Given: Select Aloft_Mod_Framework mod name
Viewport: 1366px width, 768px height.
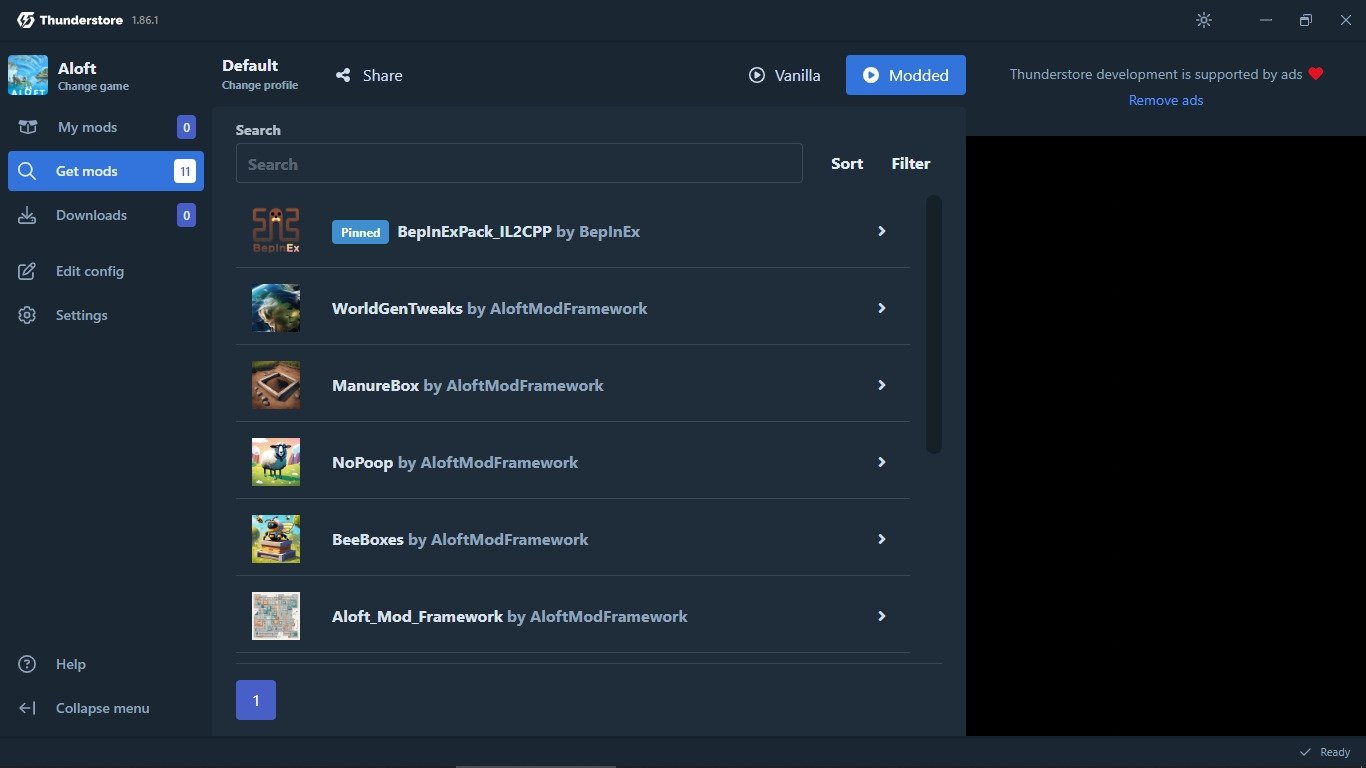Looking at the screenshot, I should (x=417, y=616).
